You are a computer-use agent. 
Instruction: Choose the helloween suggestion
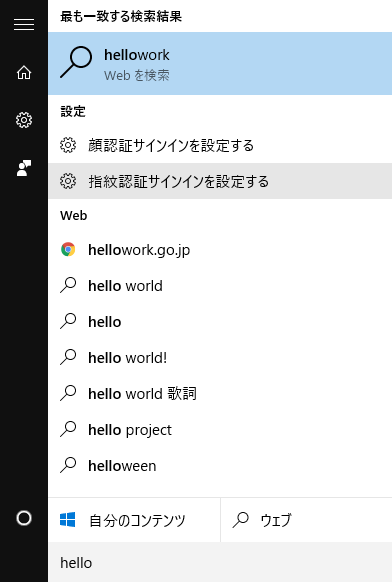click(220, 466)
